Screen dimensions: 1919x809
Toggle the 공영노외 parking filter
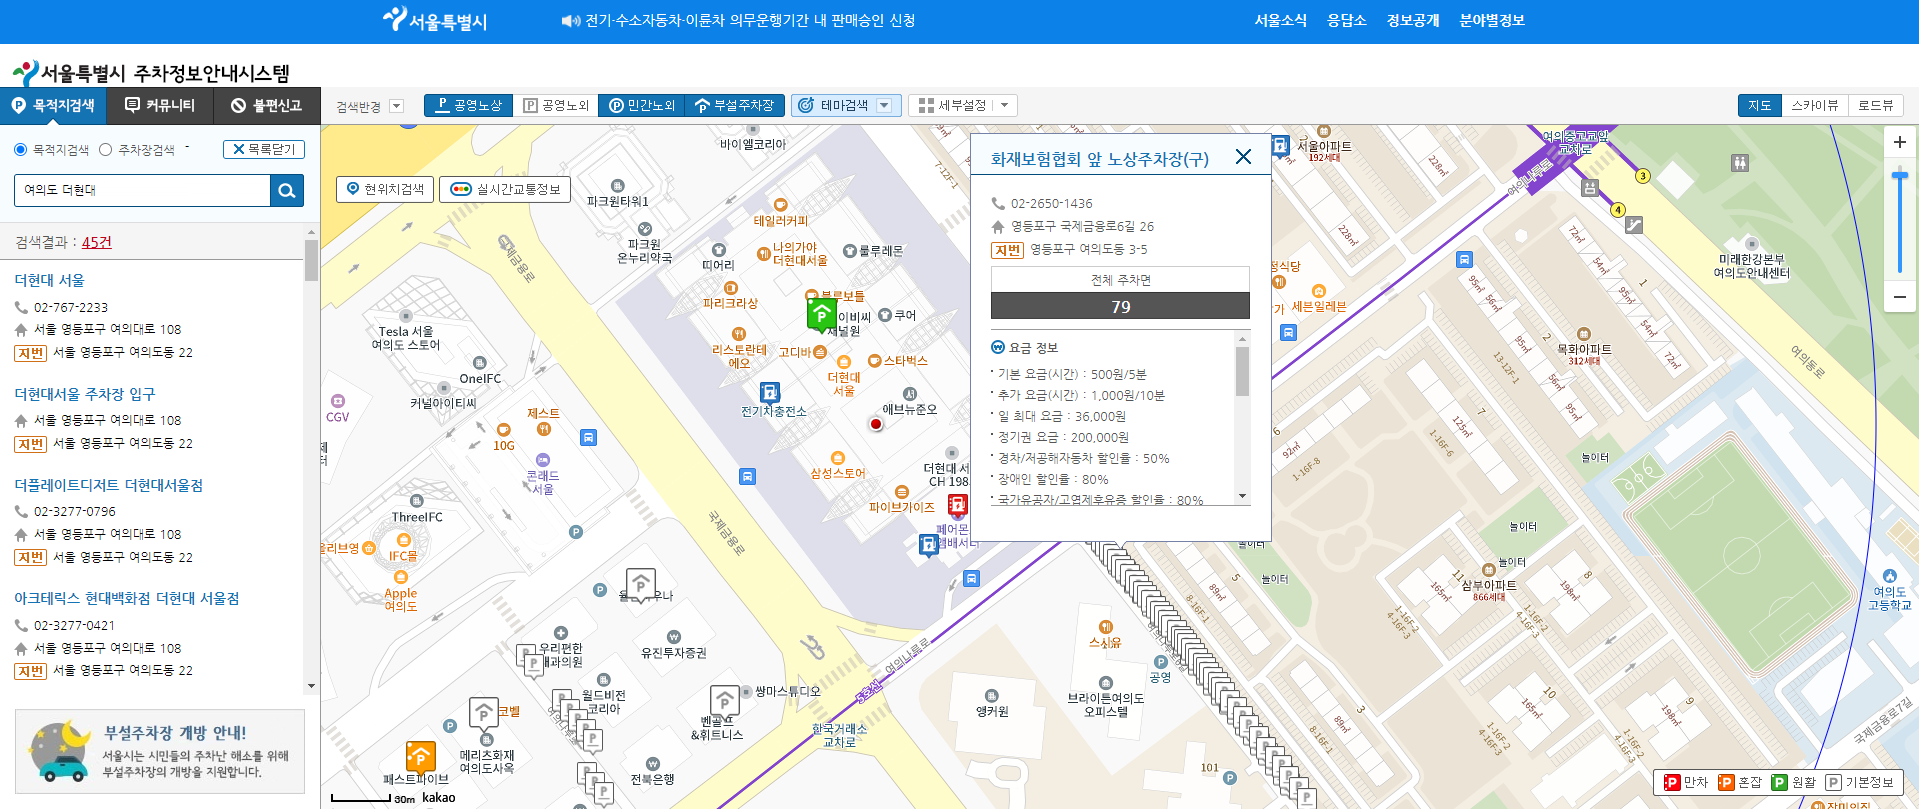(555, 105)
